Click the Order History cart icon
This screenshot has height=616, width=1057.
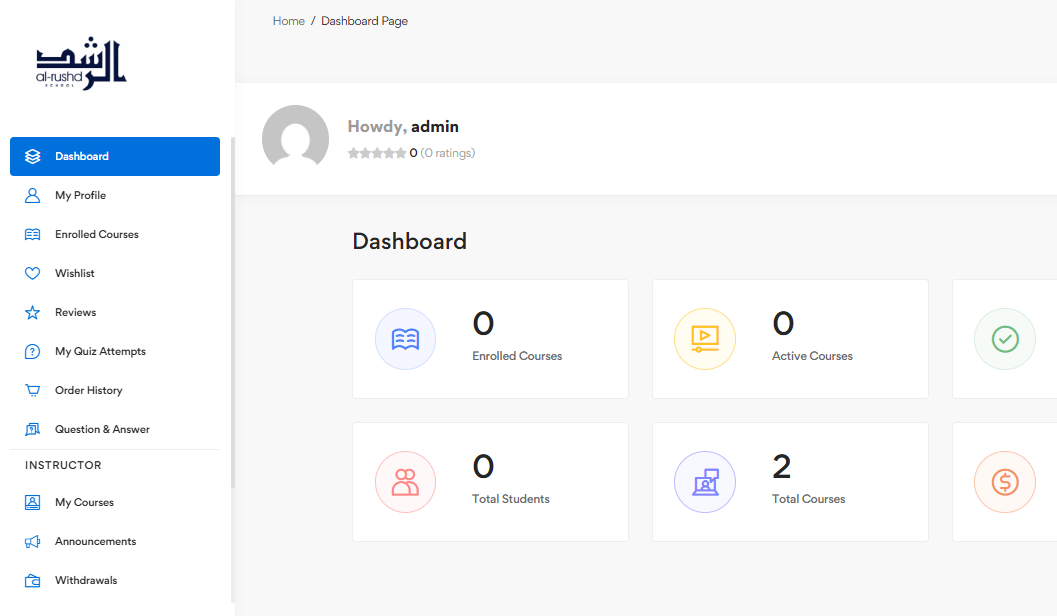click(32, 390)
